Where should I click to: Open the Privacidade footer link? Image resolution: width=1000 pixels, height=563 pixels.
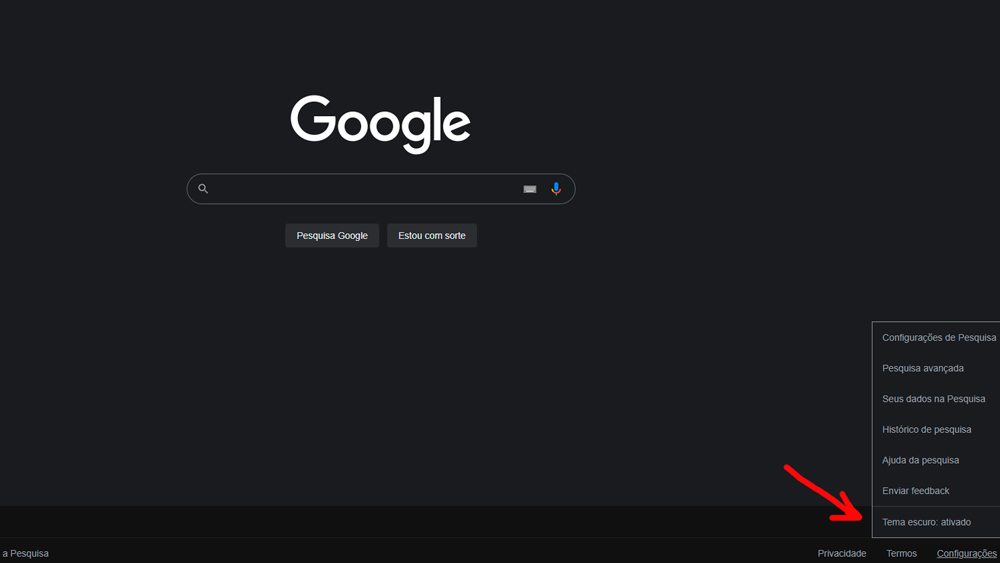[841, 553]
